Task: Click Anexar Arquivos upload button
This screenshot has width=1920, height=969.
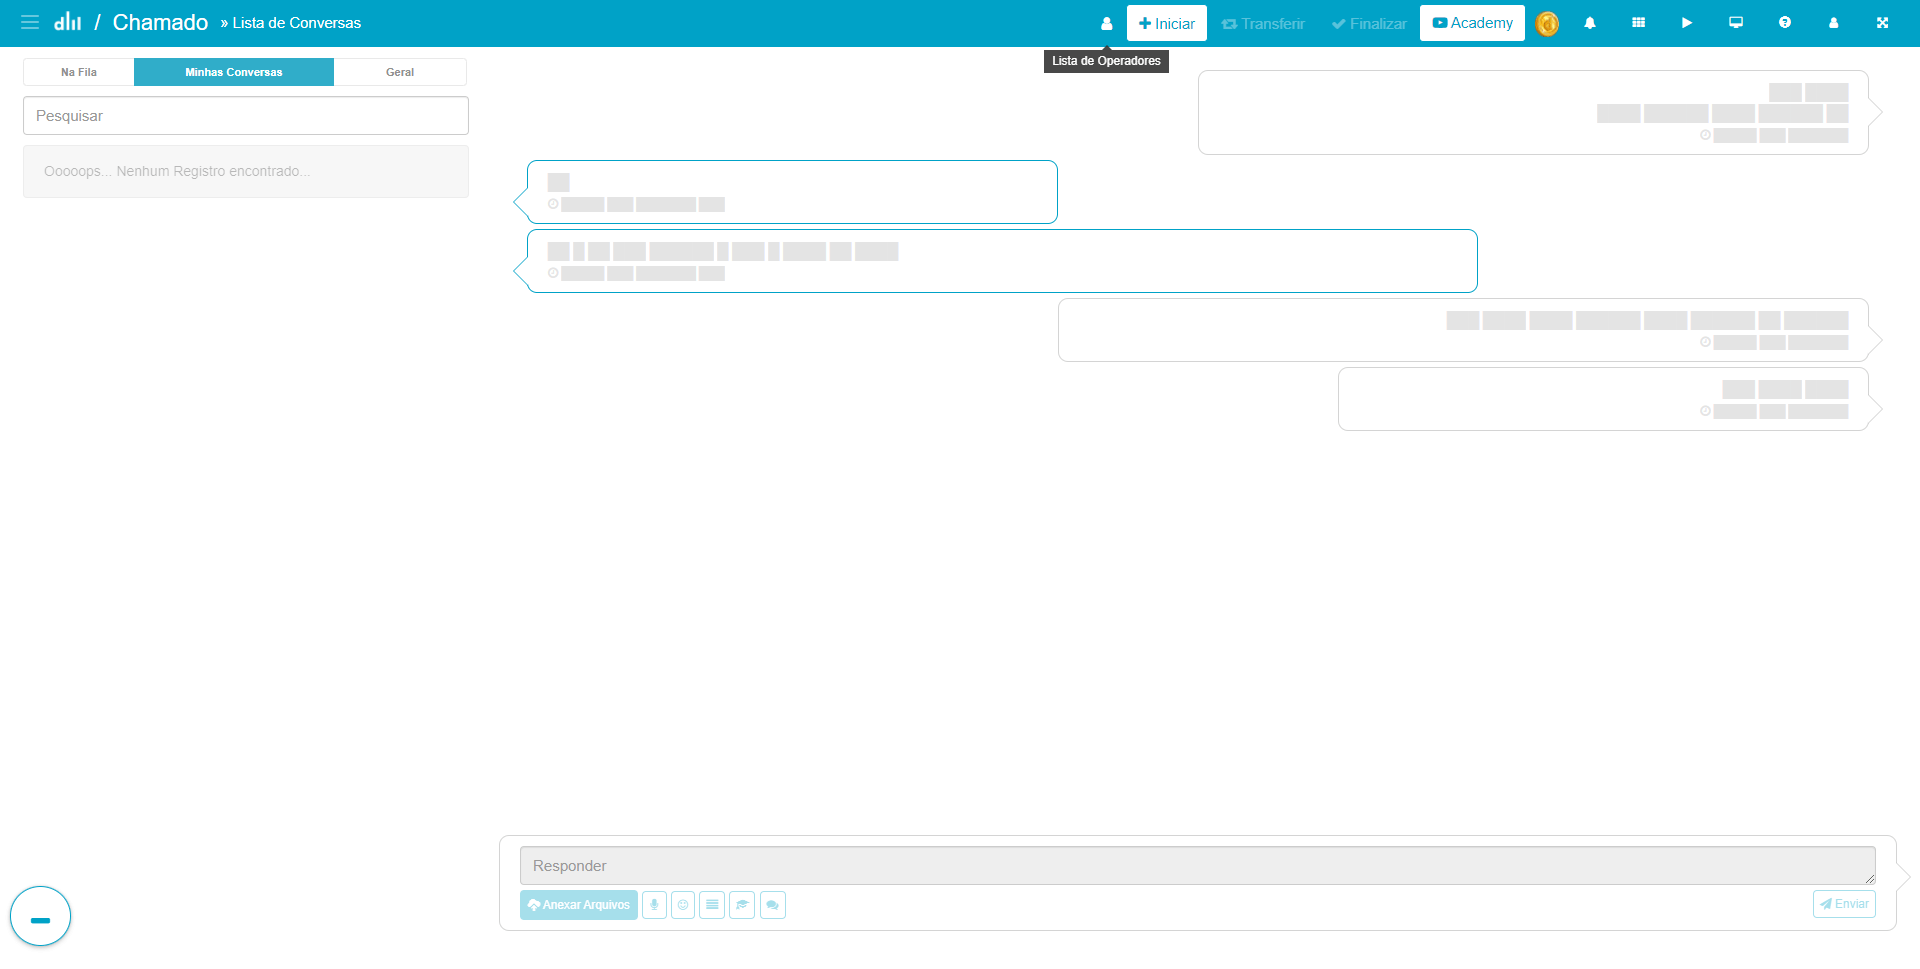Action: [579, 905]
